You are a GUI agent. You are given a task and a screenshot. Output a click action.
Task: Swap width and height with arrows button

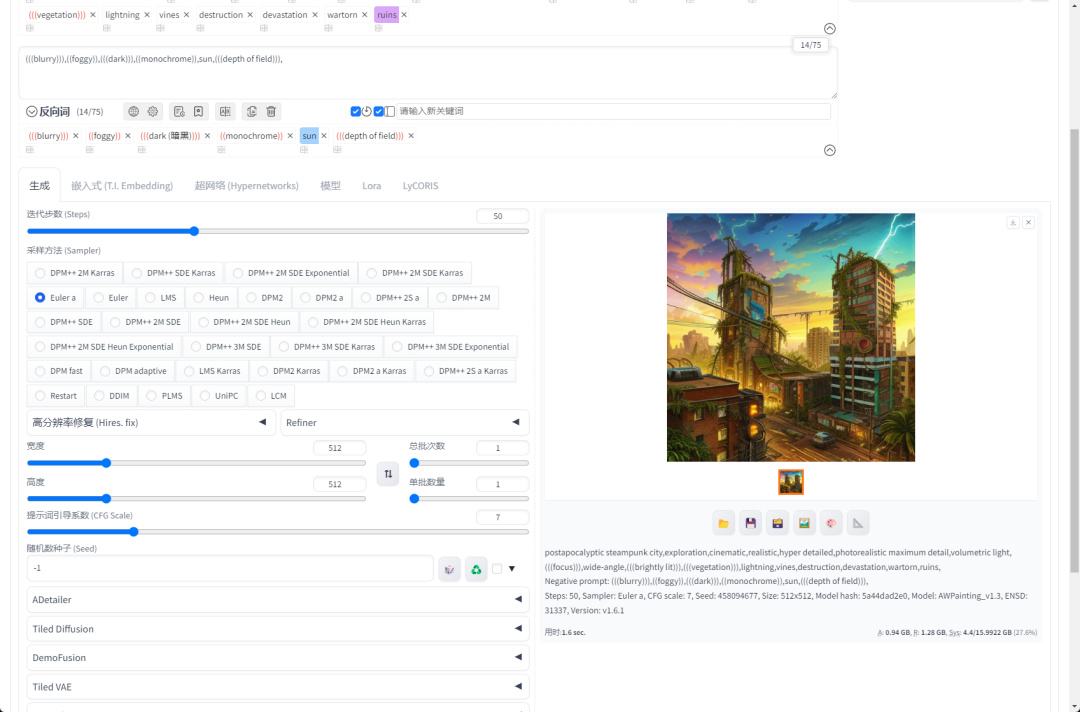tap(388, 474)
